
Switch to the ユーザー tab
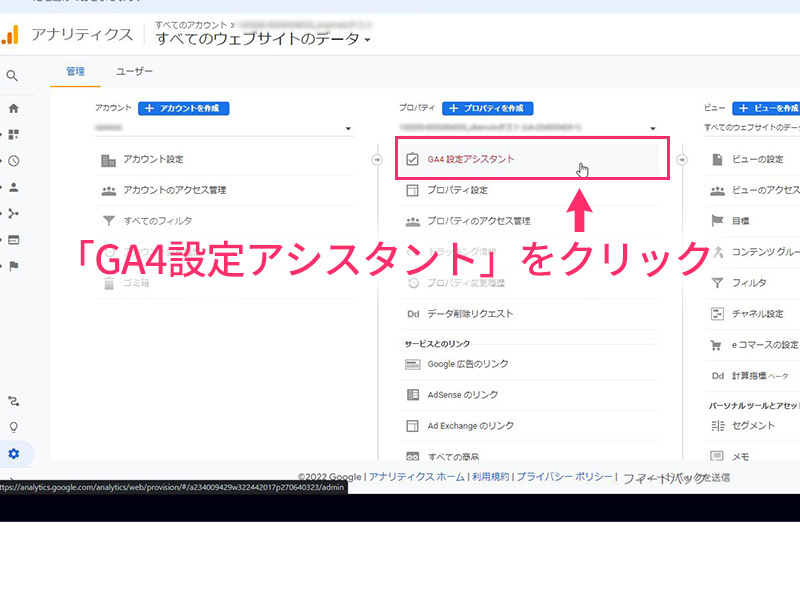[134, 72]
